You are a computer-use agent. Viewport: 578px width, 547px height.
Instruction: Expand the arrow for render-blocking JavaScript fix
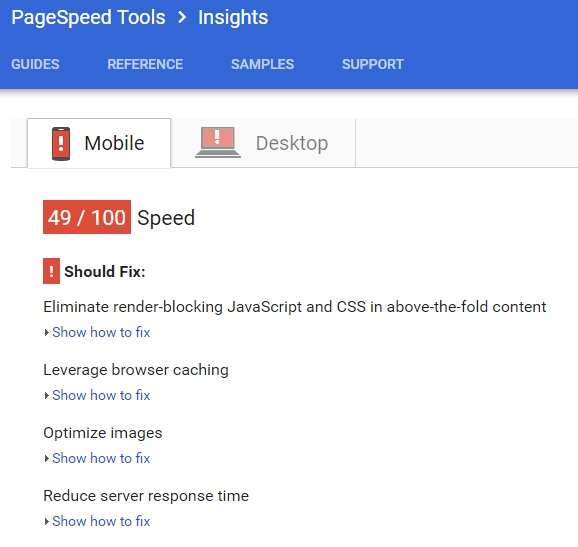tap(46, 332)
